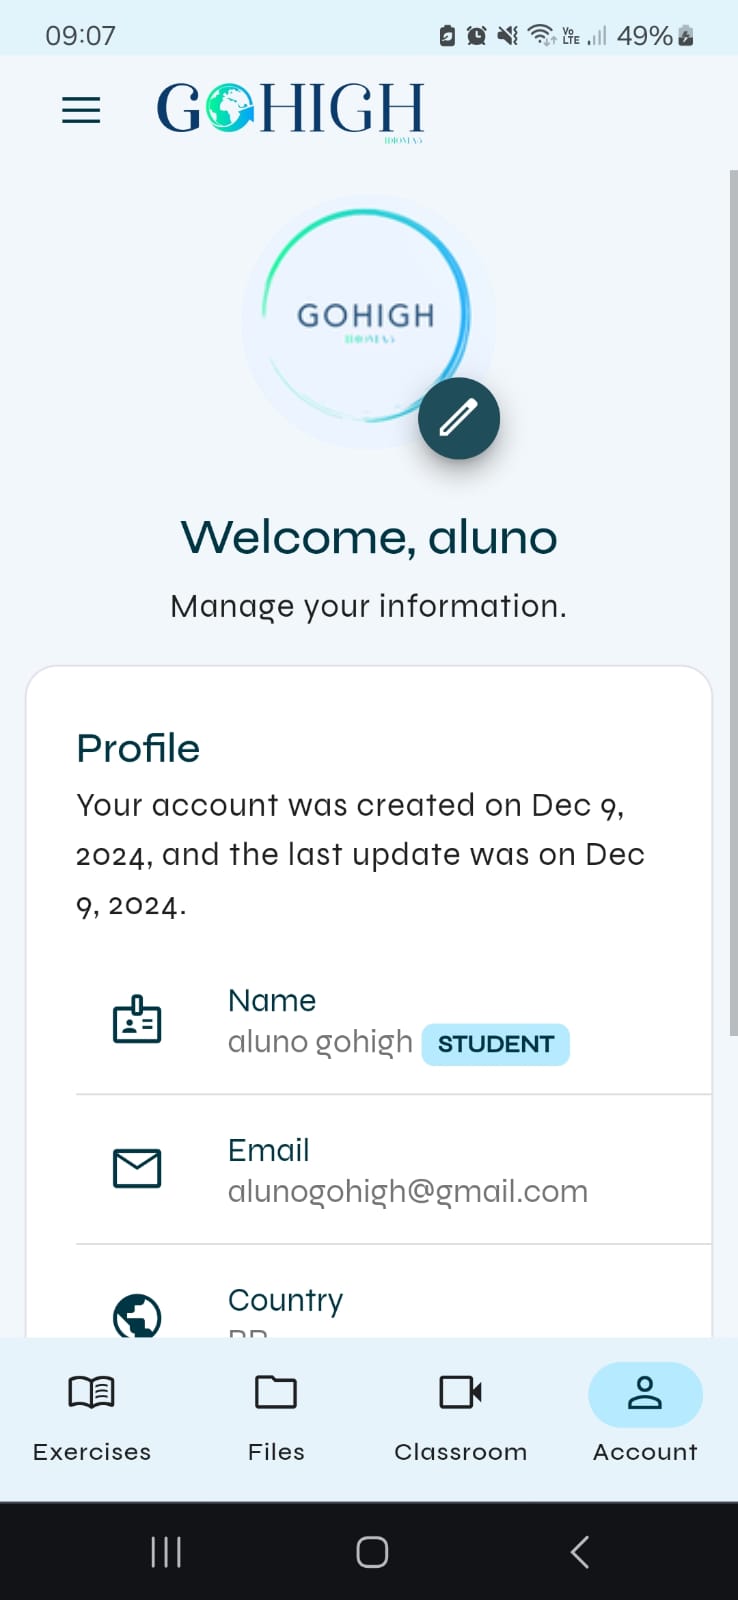Tap the ID badge Name icon

[137, 1020]
